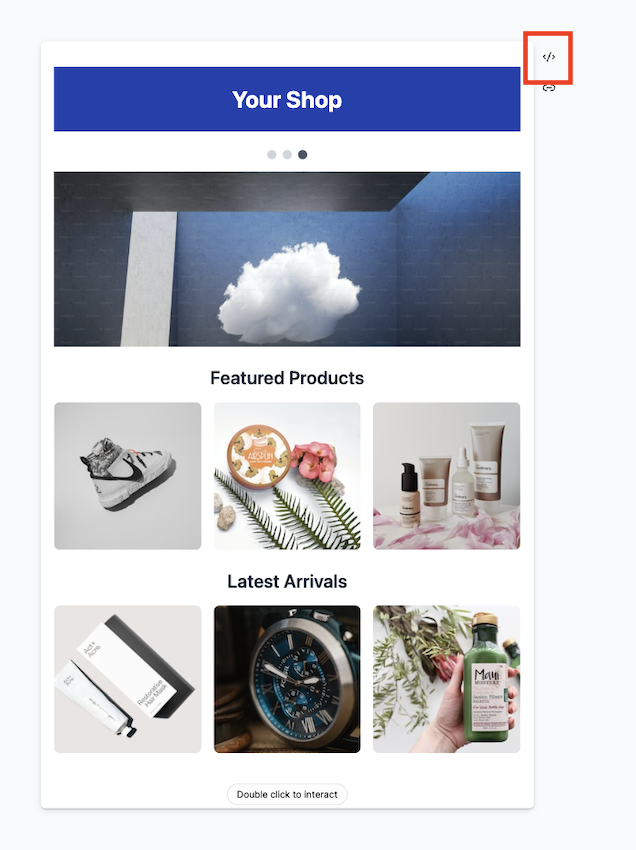Click the cloud in the hero banner
The height and width of the screenshot is (850, 636).
[290, 293]
